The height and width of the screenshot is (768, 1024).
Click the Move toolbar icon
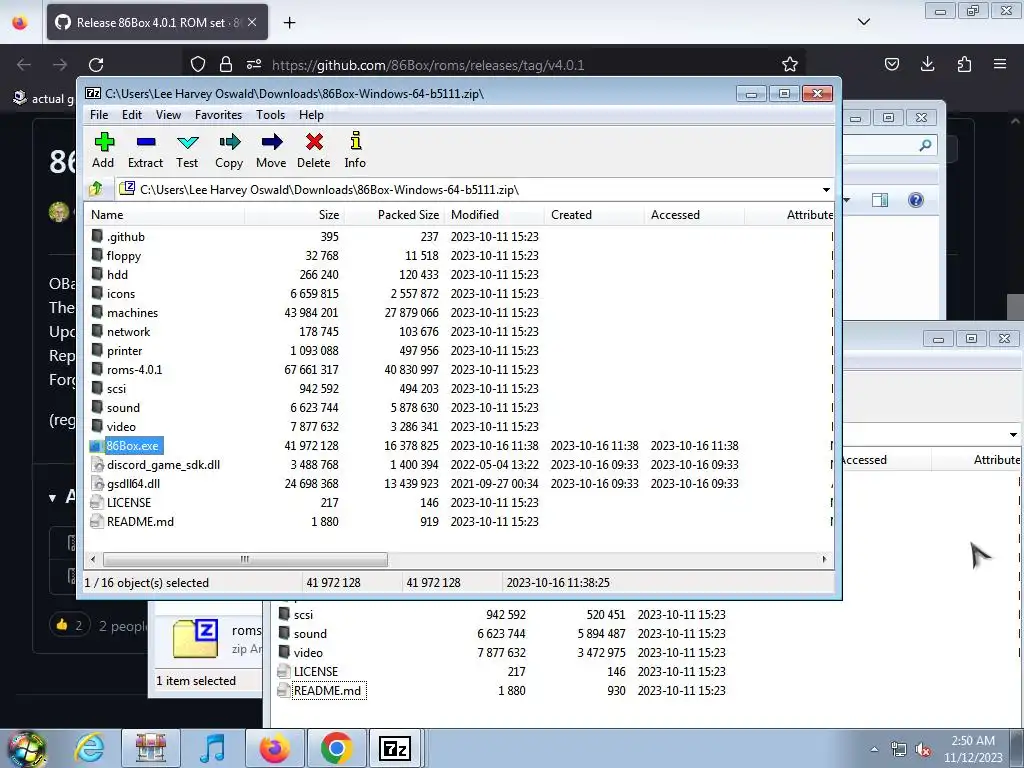coord(271,150)
